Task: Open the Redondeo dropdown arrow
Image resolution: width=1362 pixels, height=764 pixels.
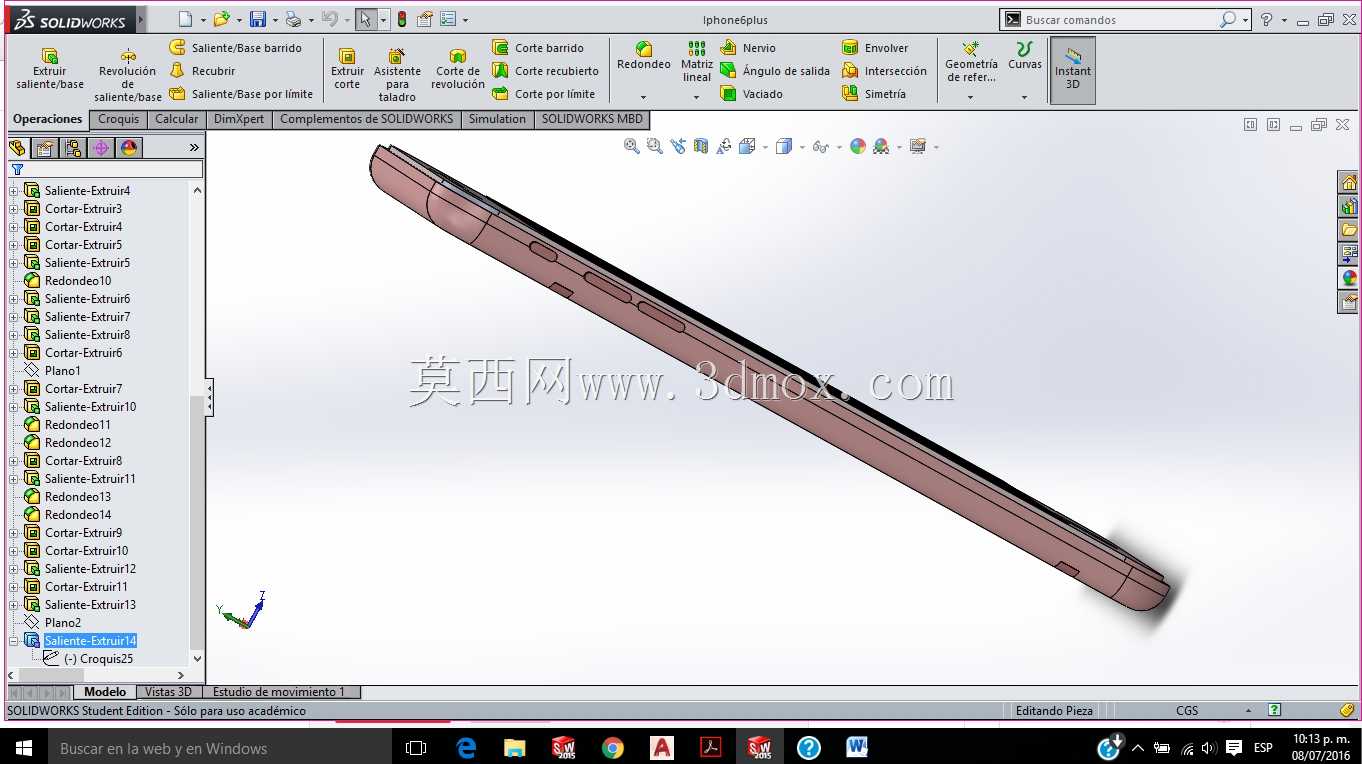Action: [x=643, y=97]
